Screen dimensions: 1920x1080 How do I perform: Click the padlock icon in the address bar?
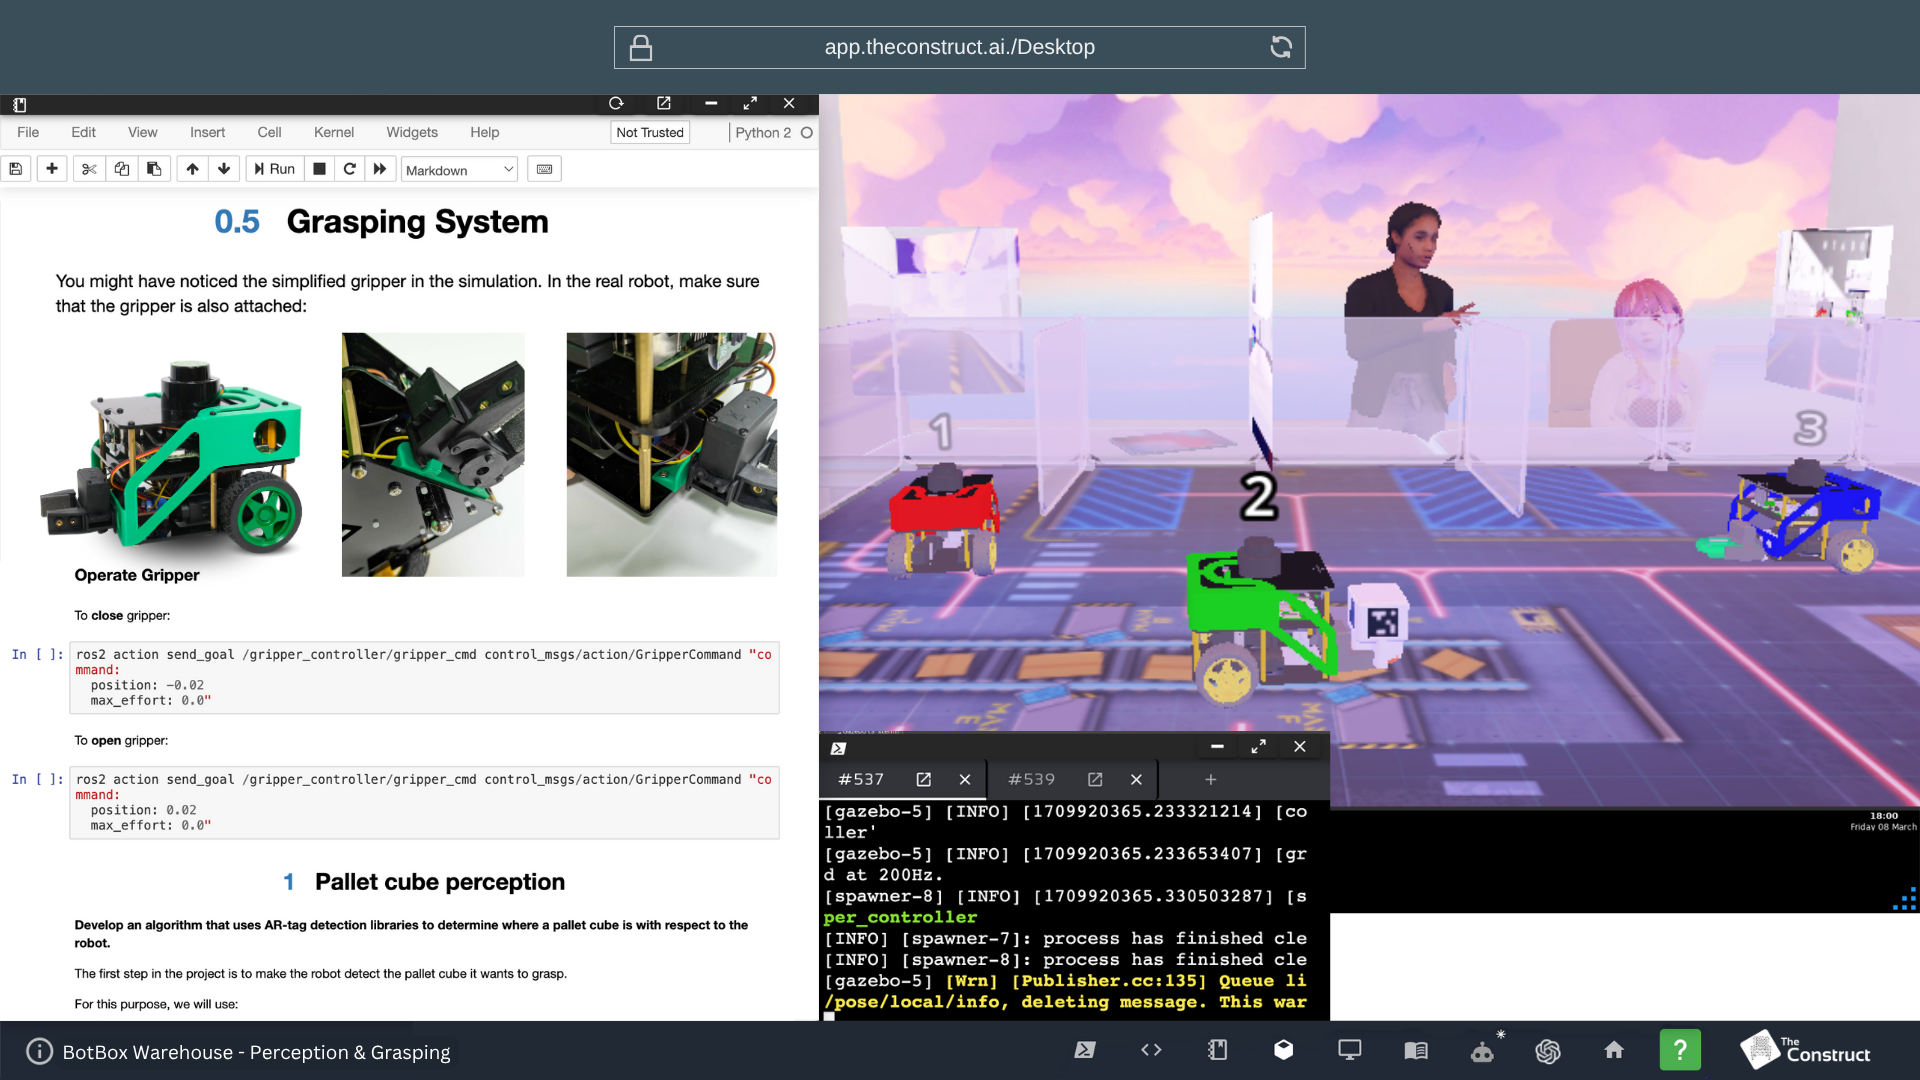point(641,47)
